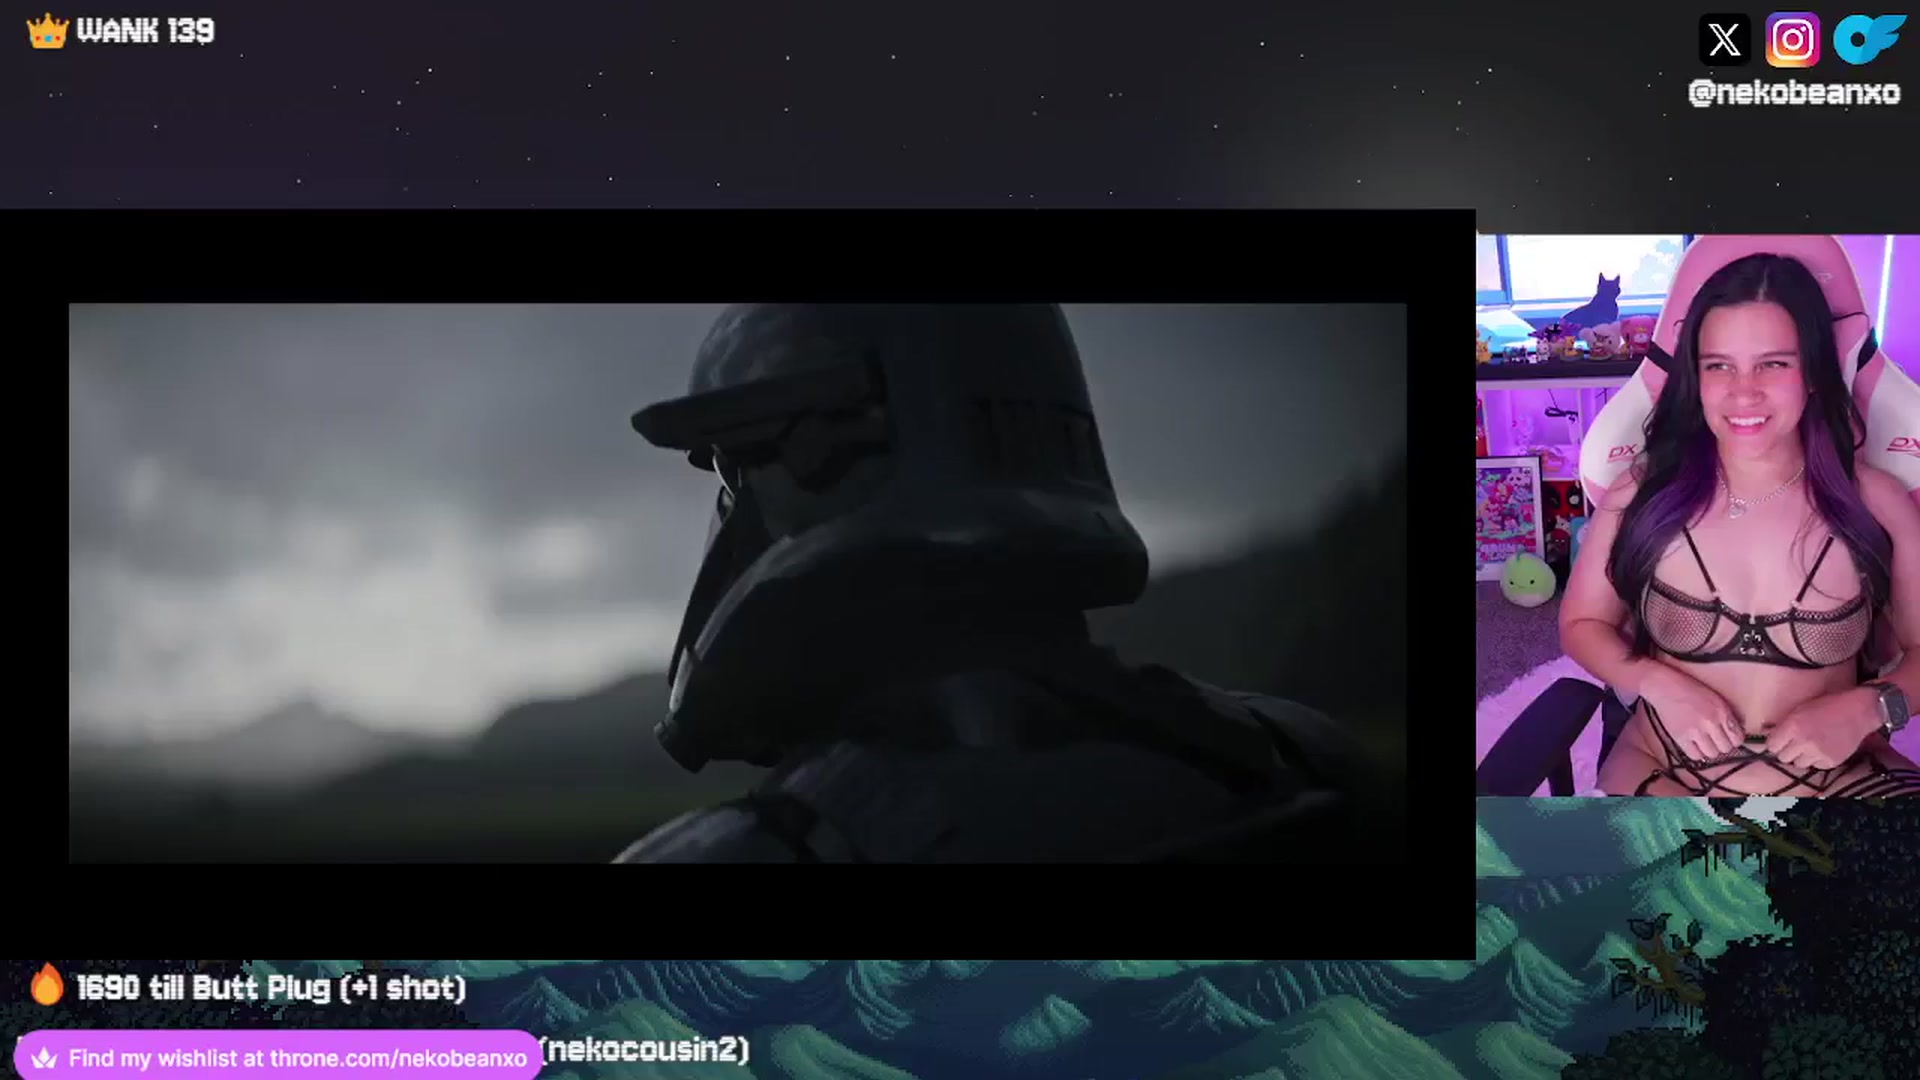Click the embedded video of the helmeted trooper
The width and height of the screenshot is (1920, 1080).
(x=737, y=583)
